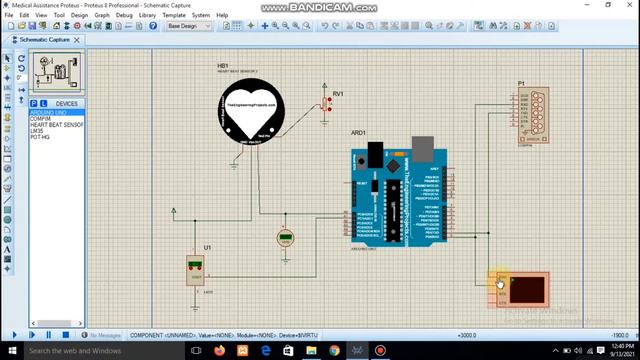The height and width of the screenshot is (360, 640).
Task: Switch to the Schematic Capture tab
Action: (x=44, y=40)
